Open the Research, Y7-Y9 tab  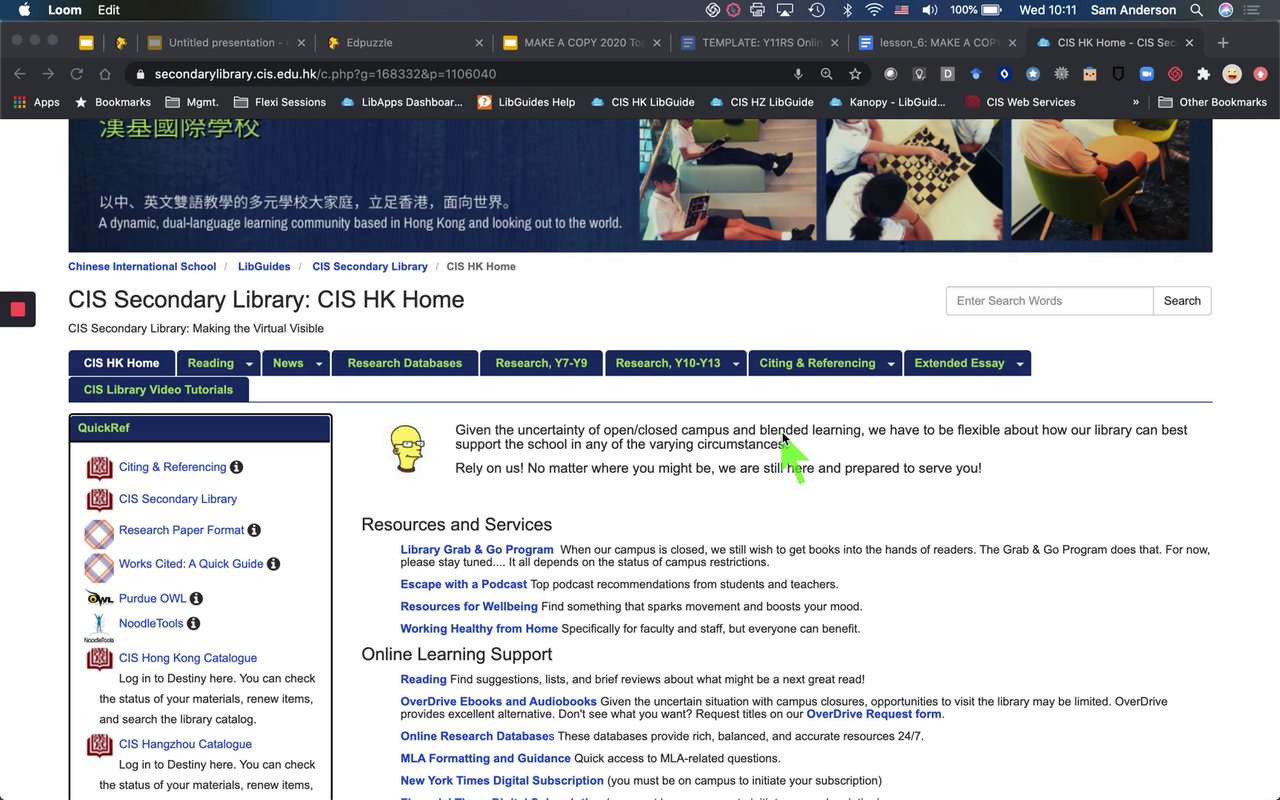(x=541, y=363)
